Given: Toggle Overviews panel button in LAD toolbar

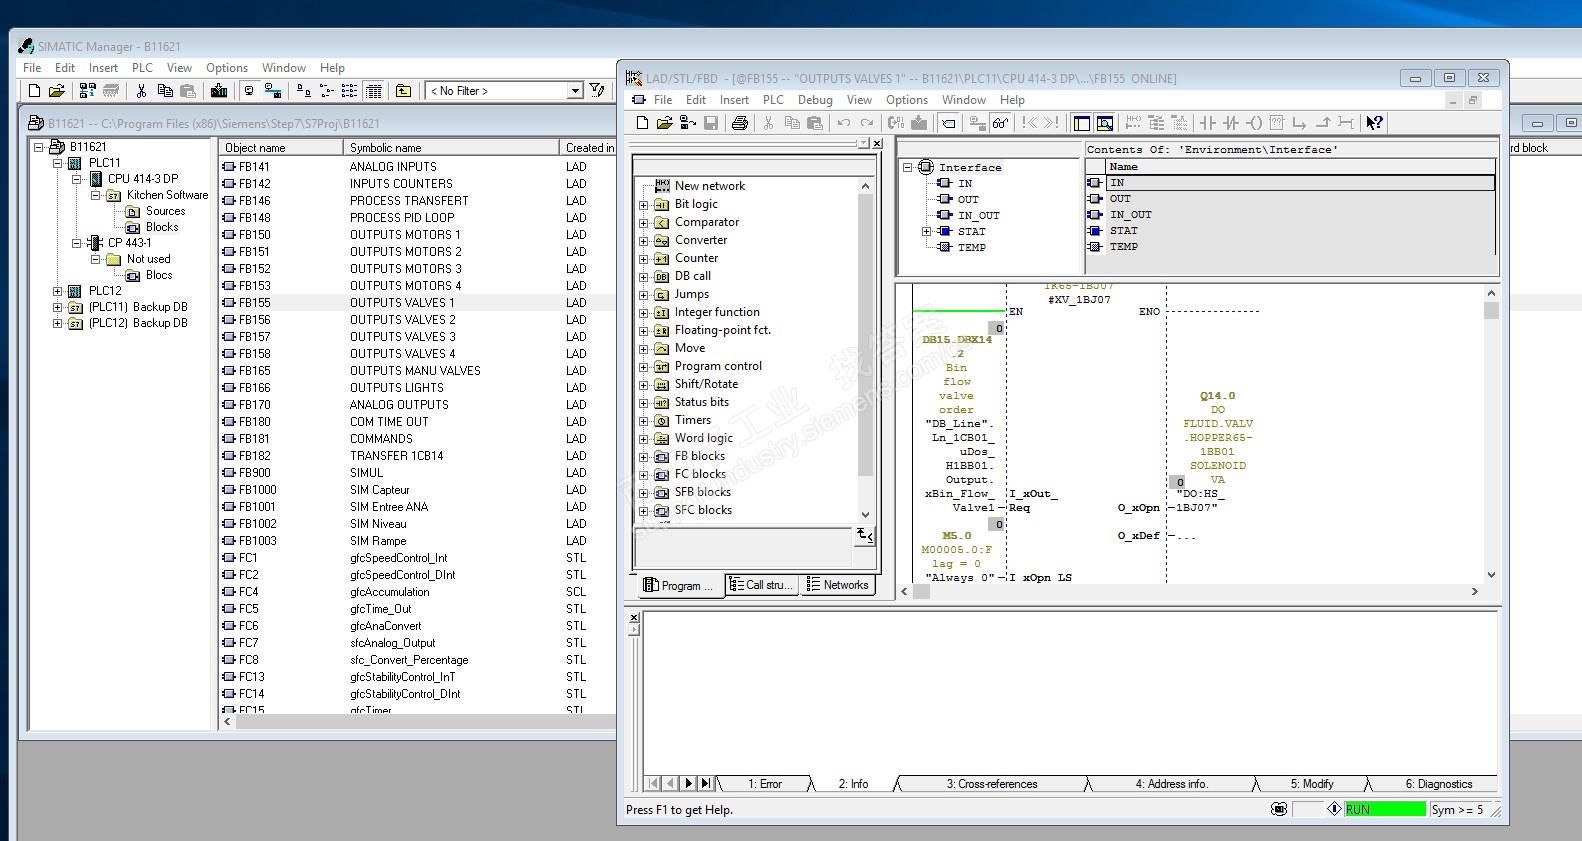Looking at the screenshot, I should (1081, 123).
